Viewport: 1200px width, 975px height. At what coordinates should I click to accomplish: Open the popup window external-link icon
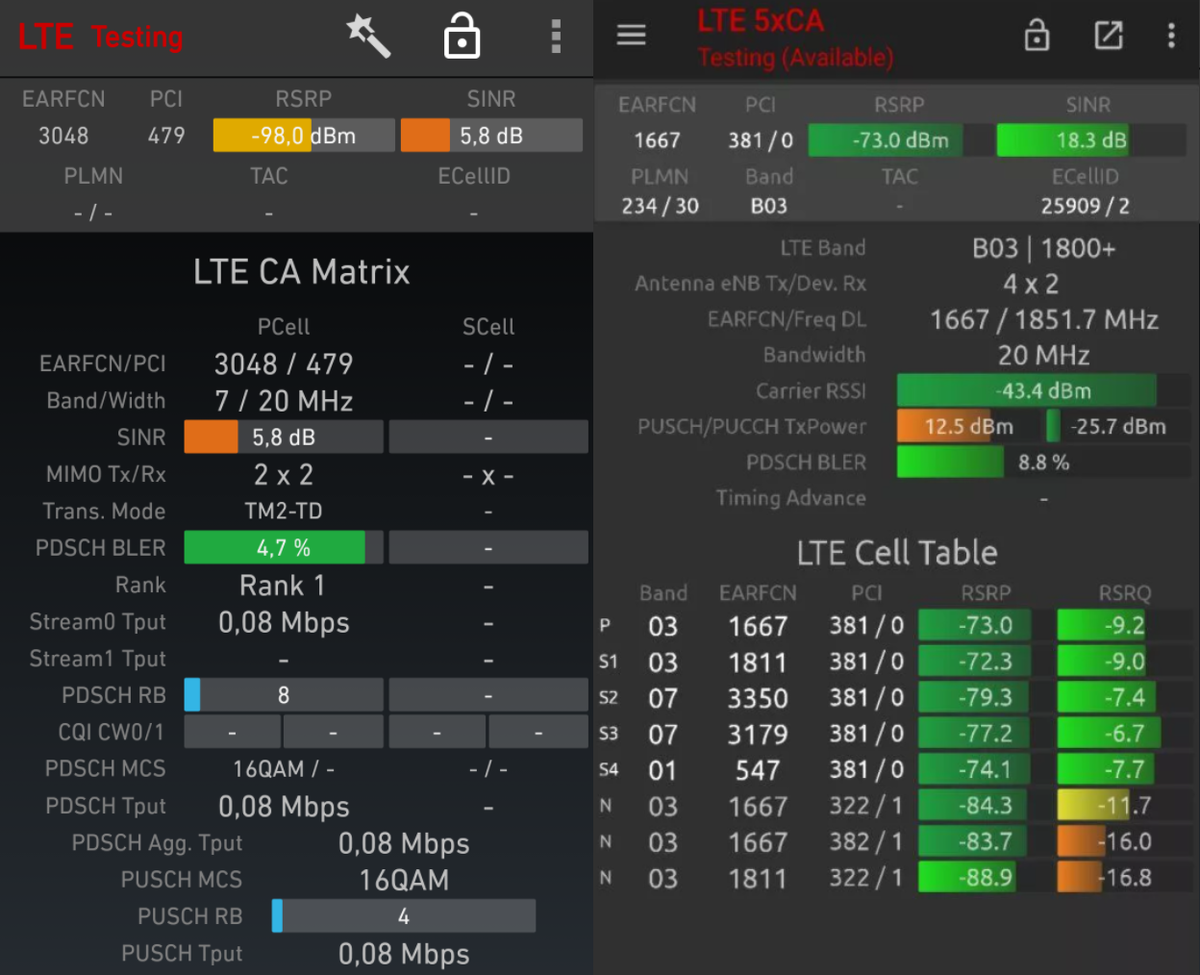(x=1109, y=35)
